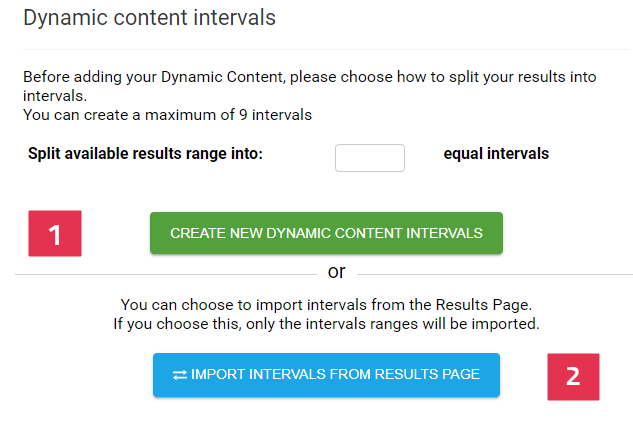Click 'You can create a maximum of 9 intervals' text
Viewport: 633px width, 430px height.
click(x=168, y=115)
